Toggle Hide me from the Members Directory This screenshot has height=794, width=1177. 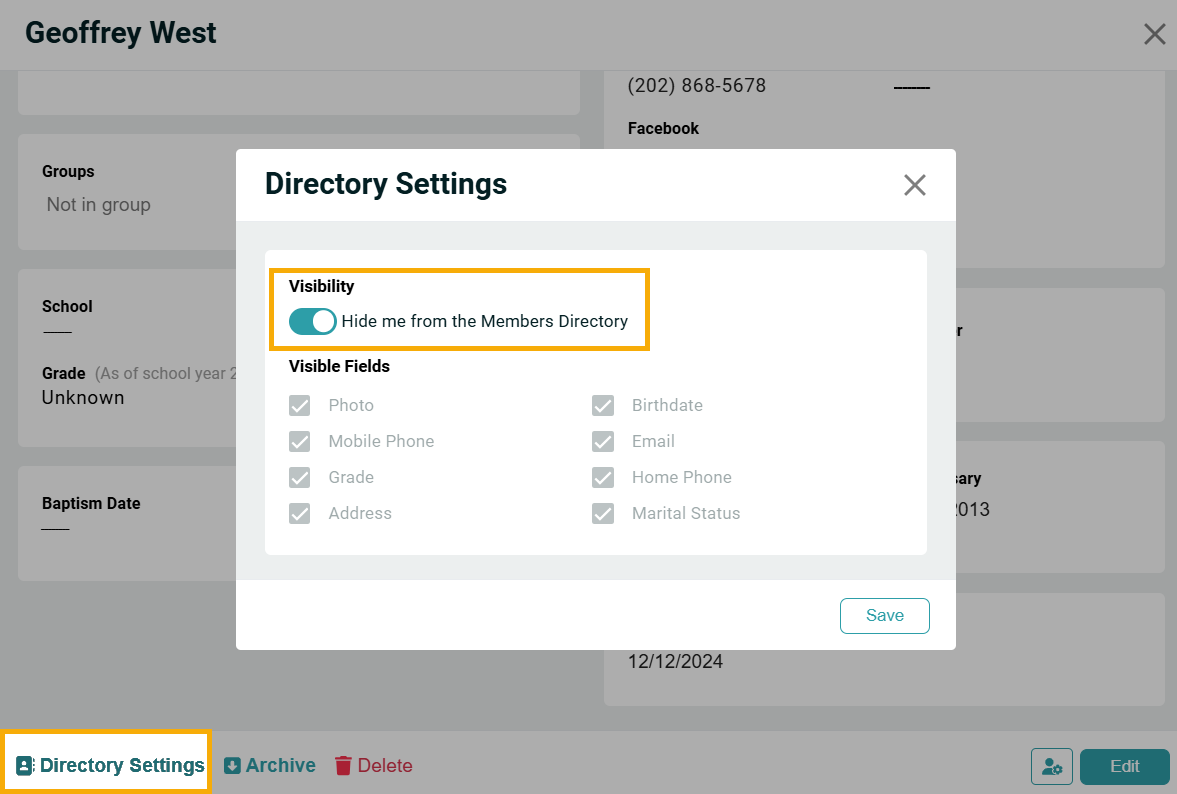point(312,321)
